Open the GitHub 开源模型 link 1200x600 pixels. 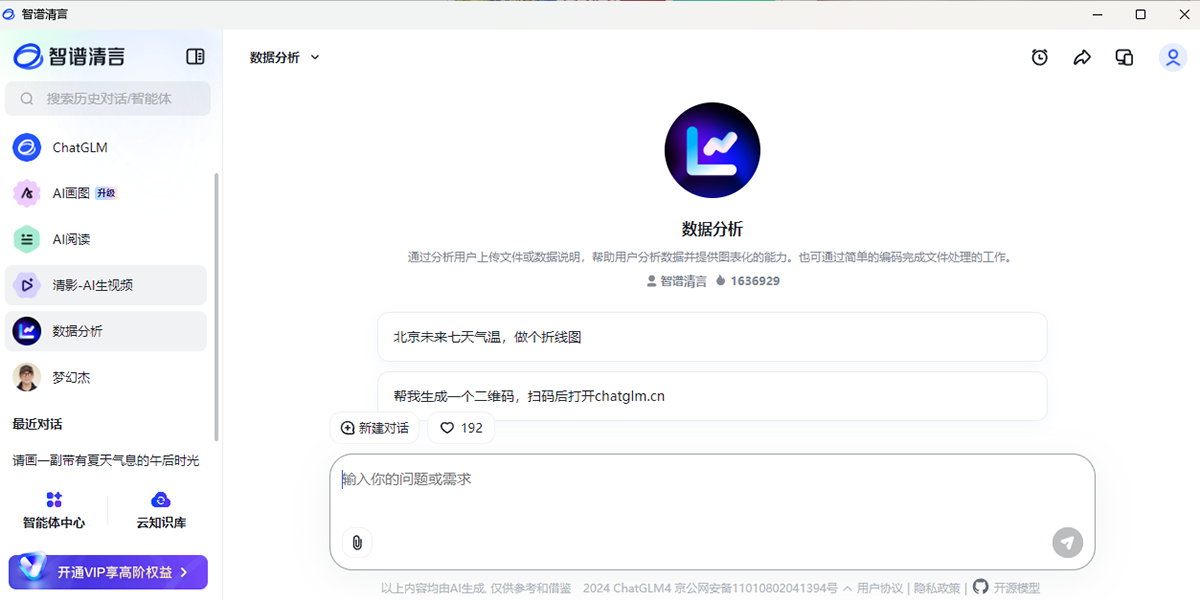[x=1006, y=588]
